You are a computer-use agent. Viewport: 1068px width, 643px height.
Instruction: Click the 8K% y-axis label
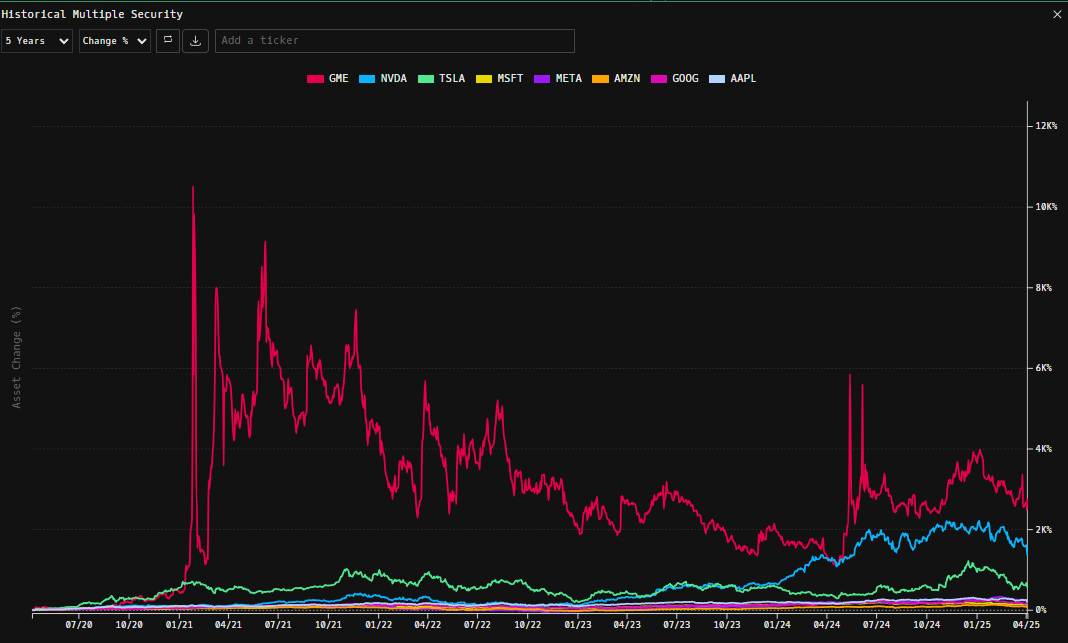click(x=1043, y=288)
